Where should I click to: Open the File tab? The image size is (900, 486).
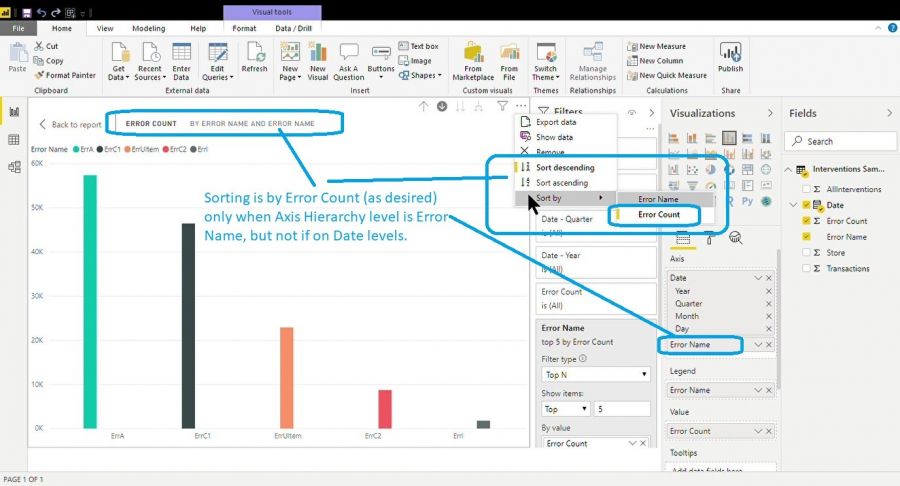18,28
